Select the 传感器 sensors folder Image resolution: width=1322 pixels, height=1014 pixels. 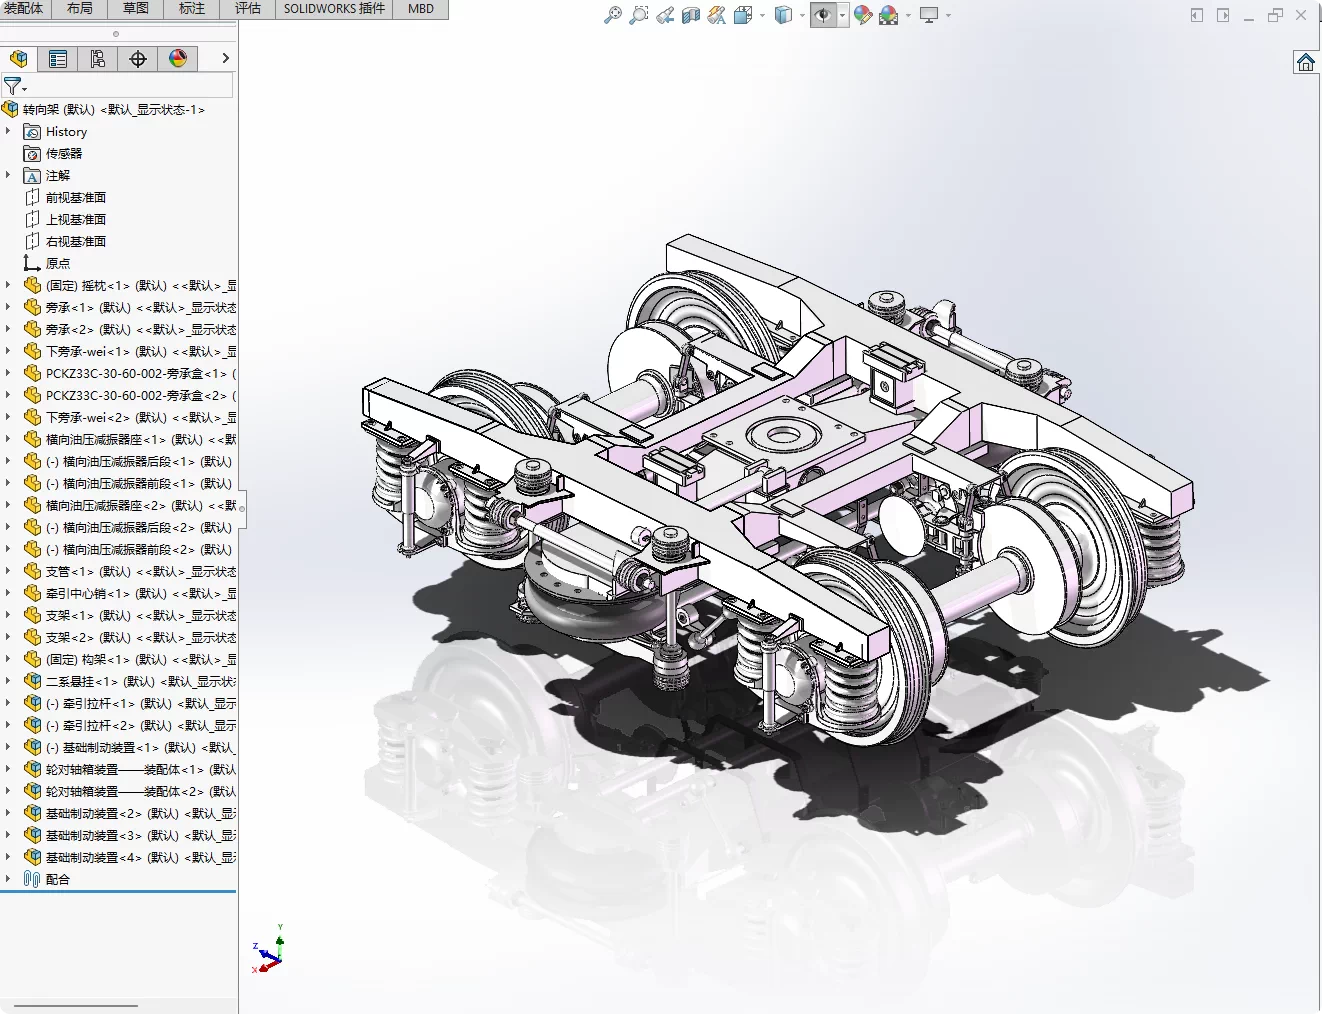pyautogui.click(x=53, y=153)
